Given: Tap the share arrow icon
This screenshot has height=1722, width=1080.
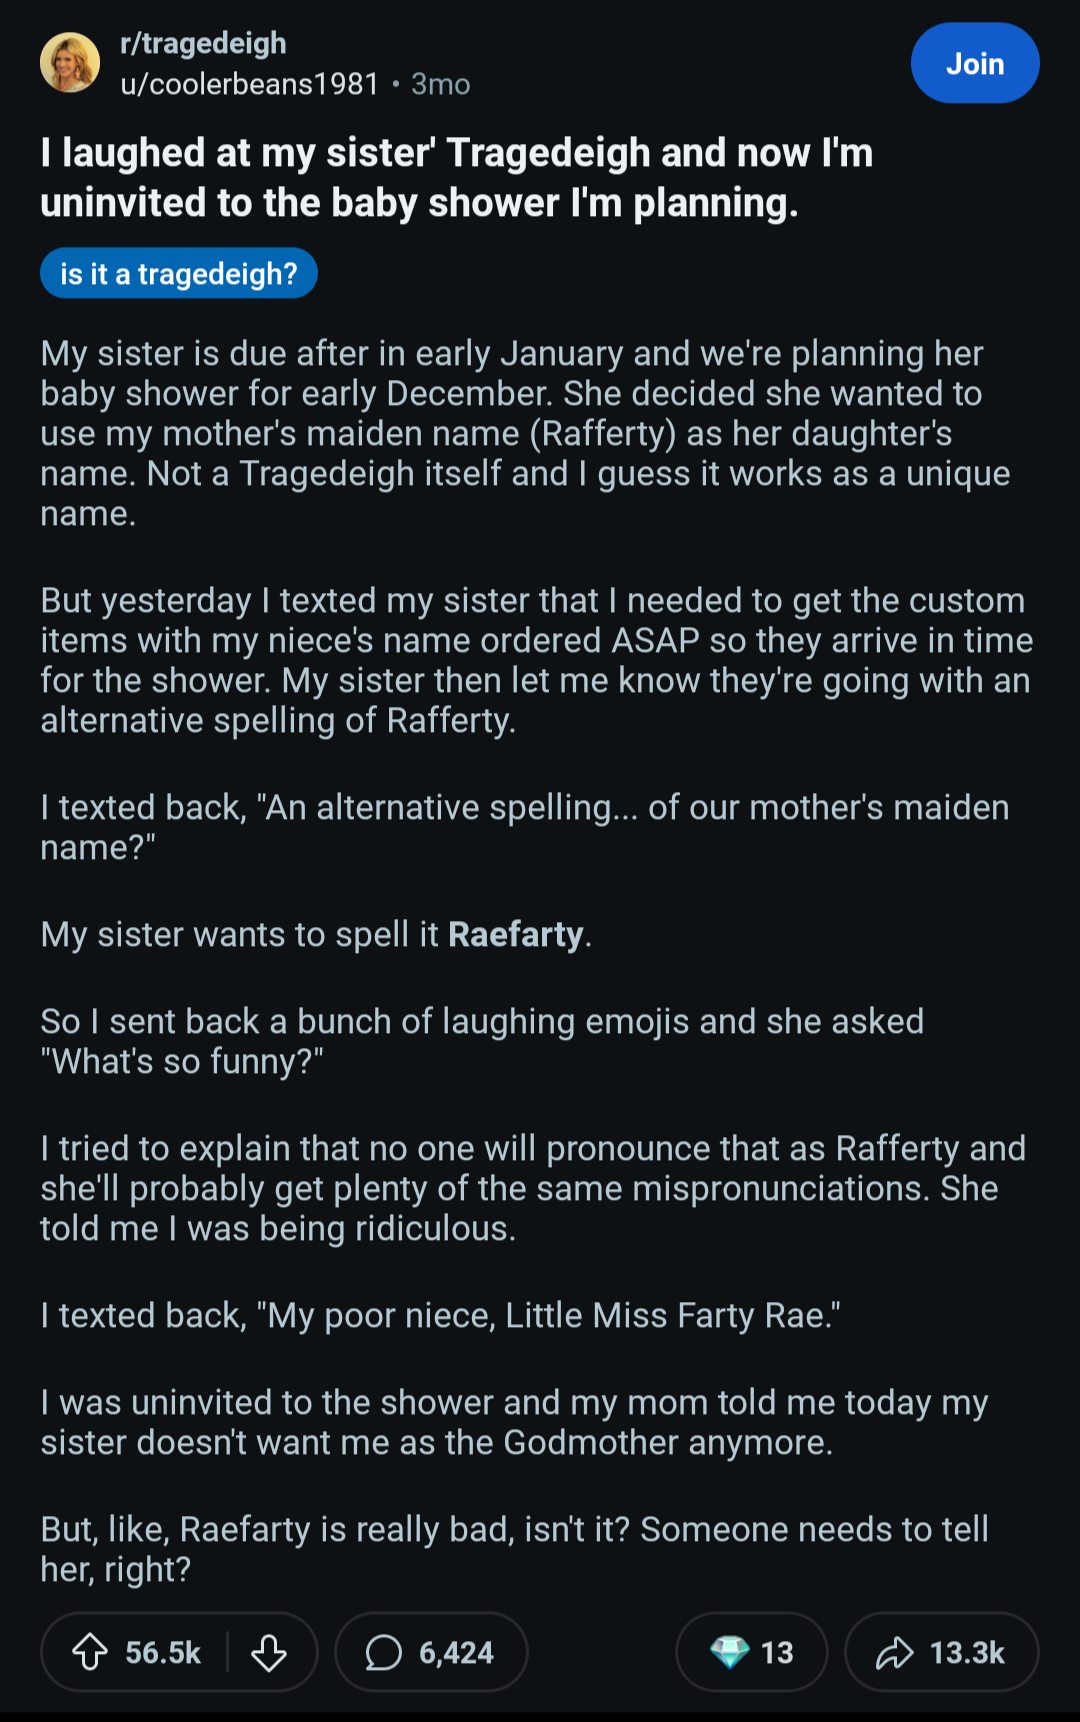Looking at the screenshot, I should 895,1652.
